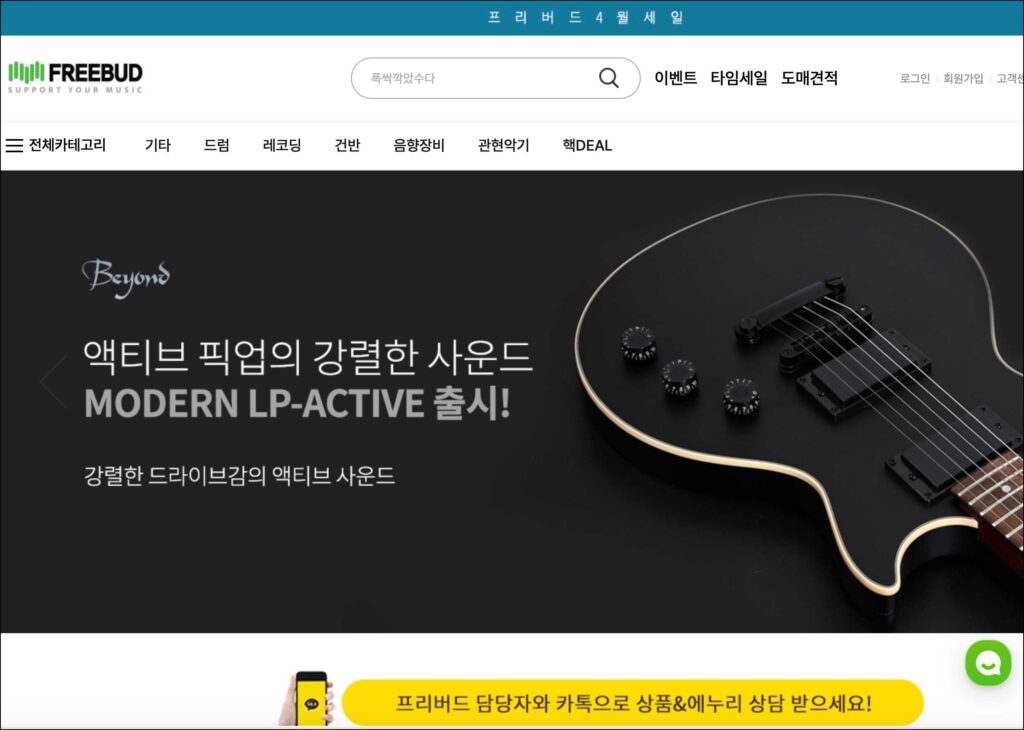Select the 건반 category menu
1024x730 pixels.
click(x=347, y=145)
